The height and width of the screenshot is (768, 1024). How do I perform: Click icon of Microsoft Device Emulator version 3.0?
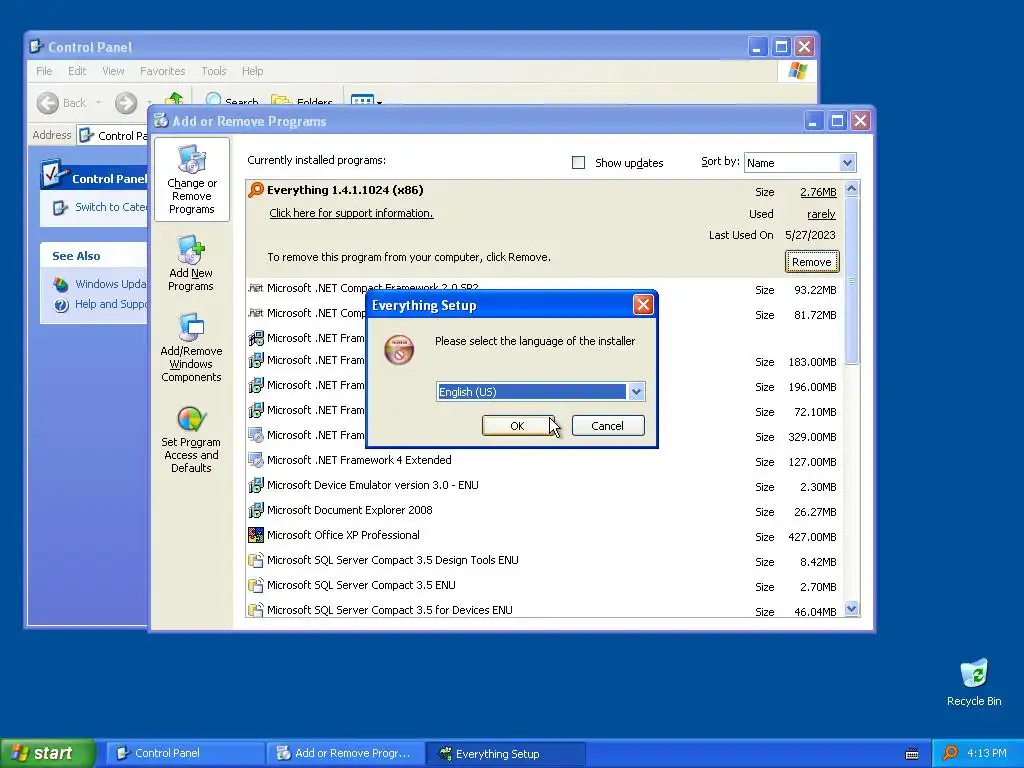[256, 485]
